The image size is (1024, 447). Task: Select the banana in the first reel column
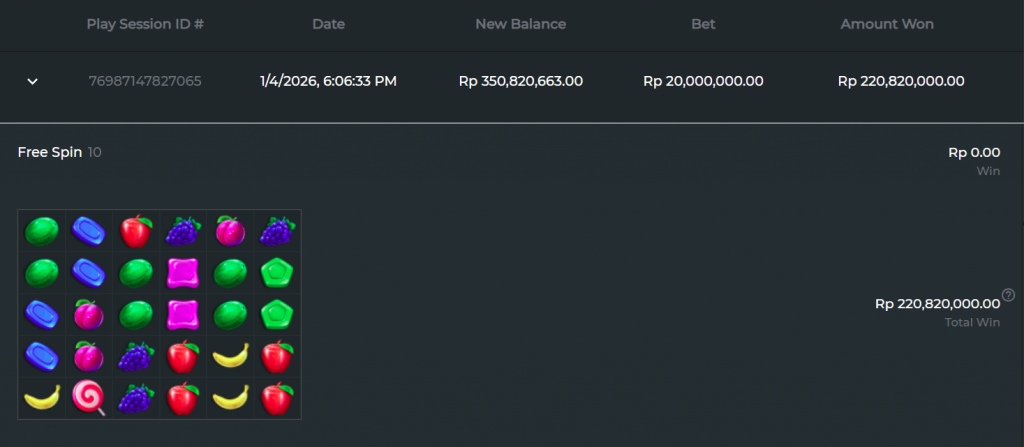tap(41, 397)
